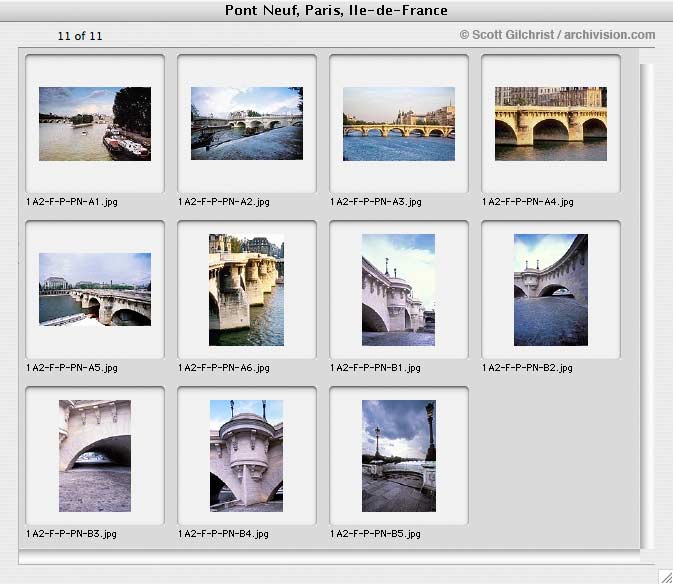Select the 1A2-F-P-PN-B4.jpg turret thumbnail

point(246,456)
